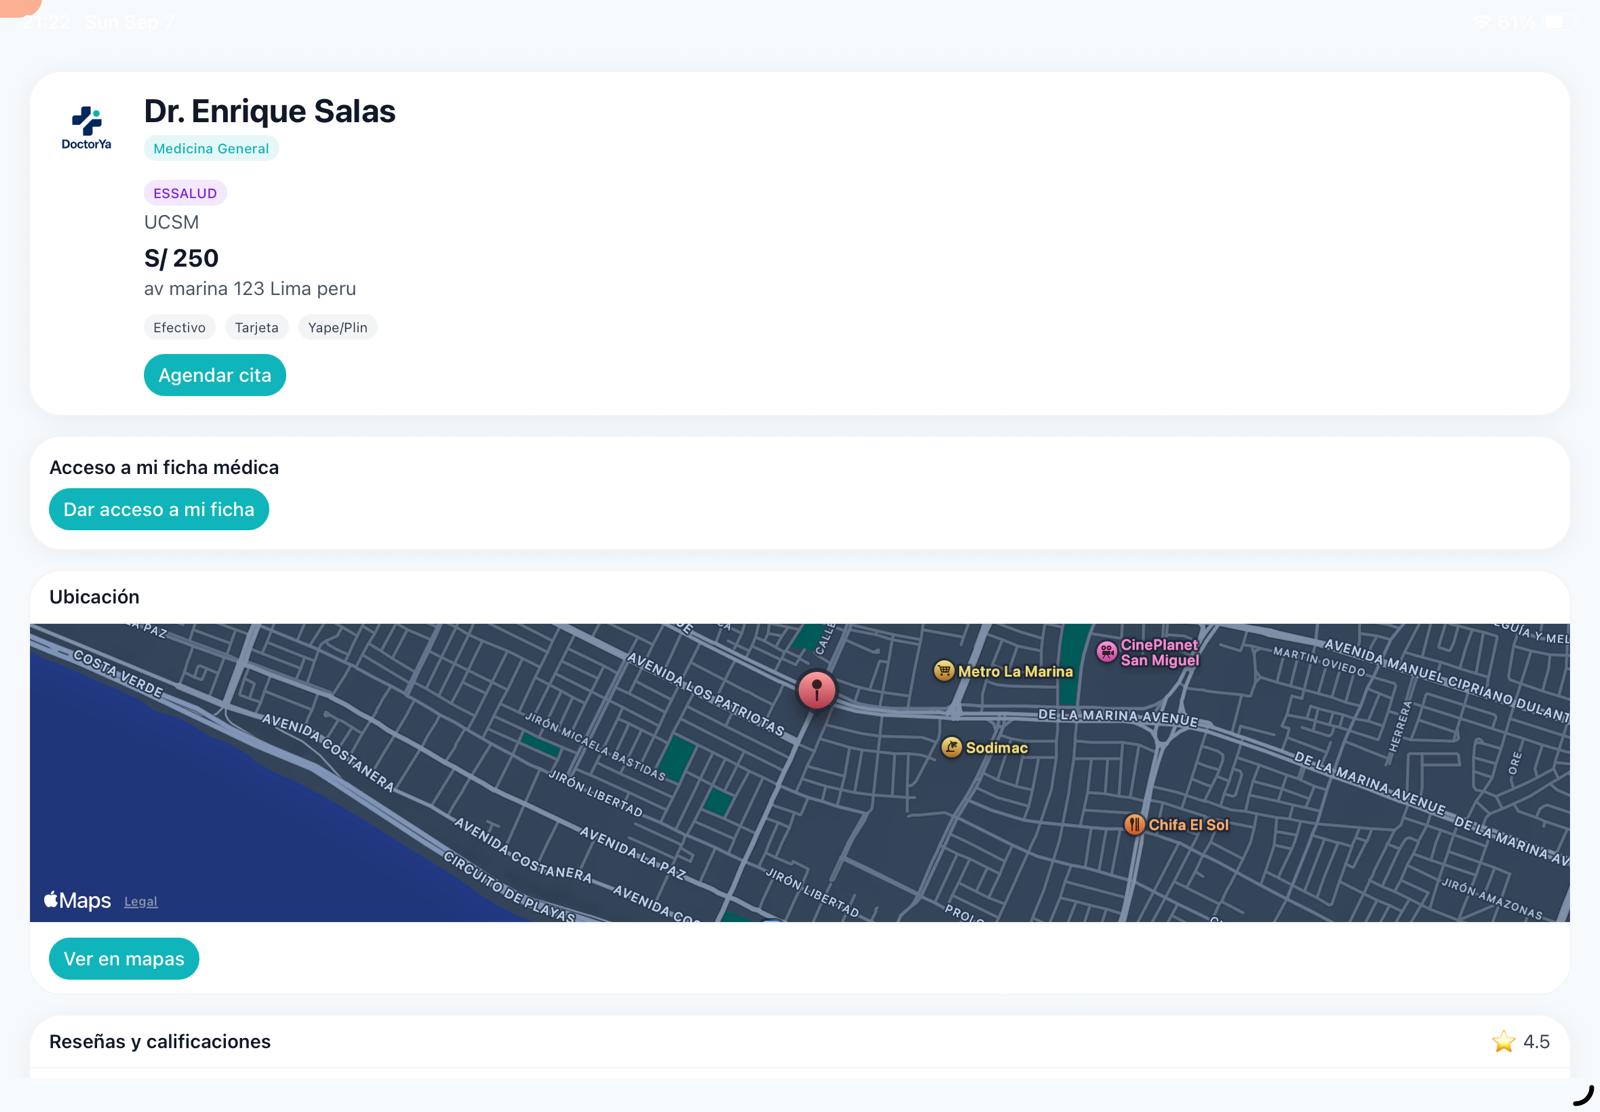Screen dimensions: 1600x1112
Task: Tap the Medicina General specialty tag
Action: pos(211,148)
